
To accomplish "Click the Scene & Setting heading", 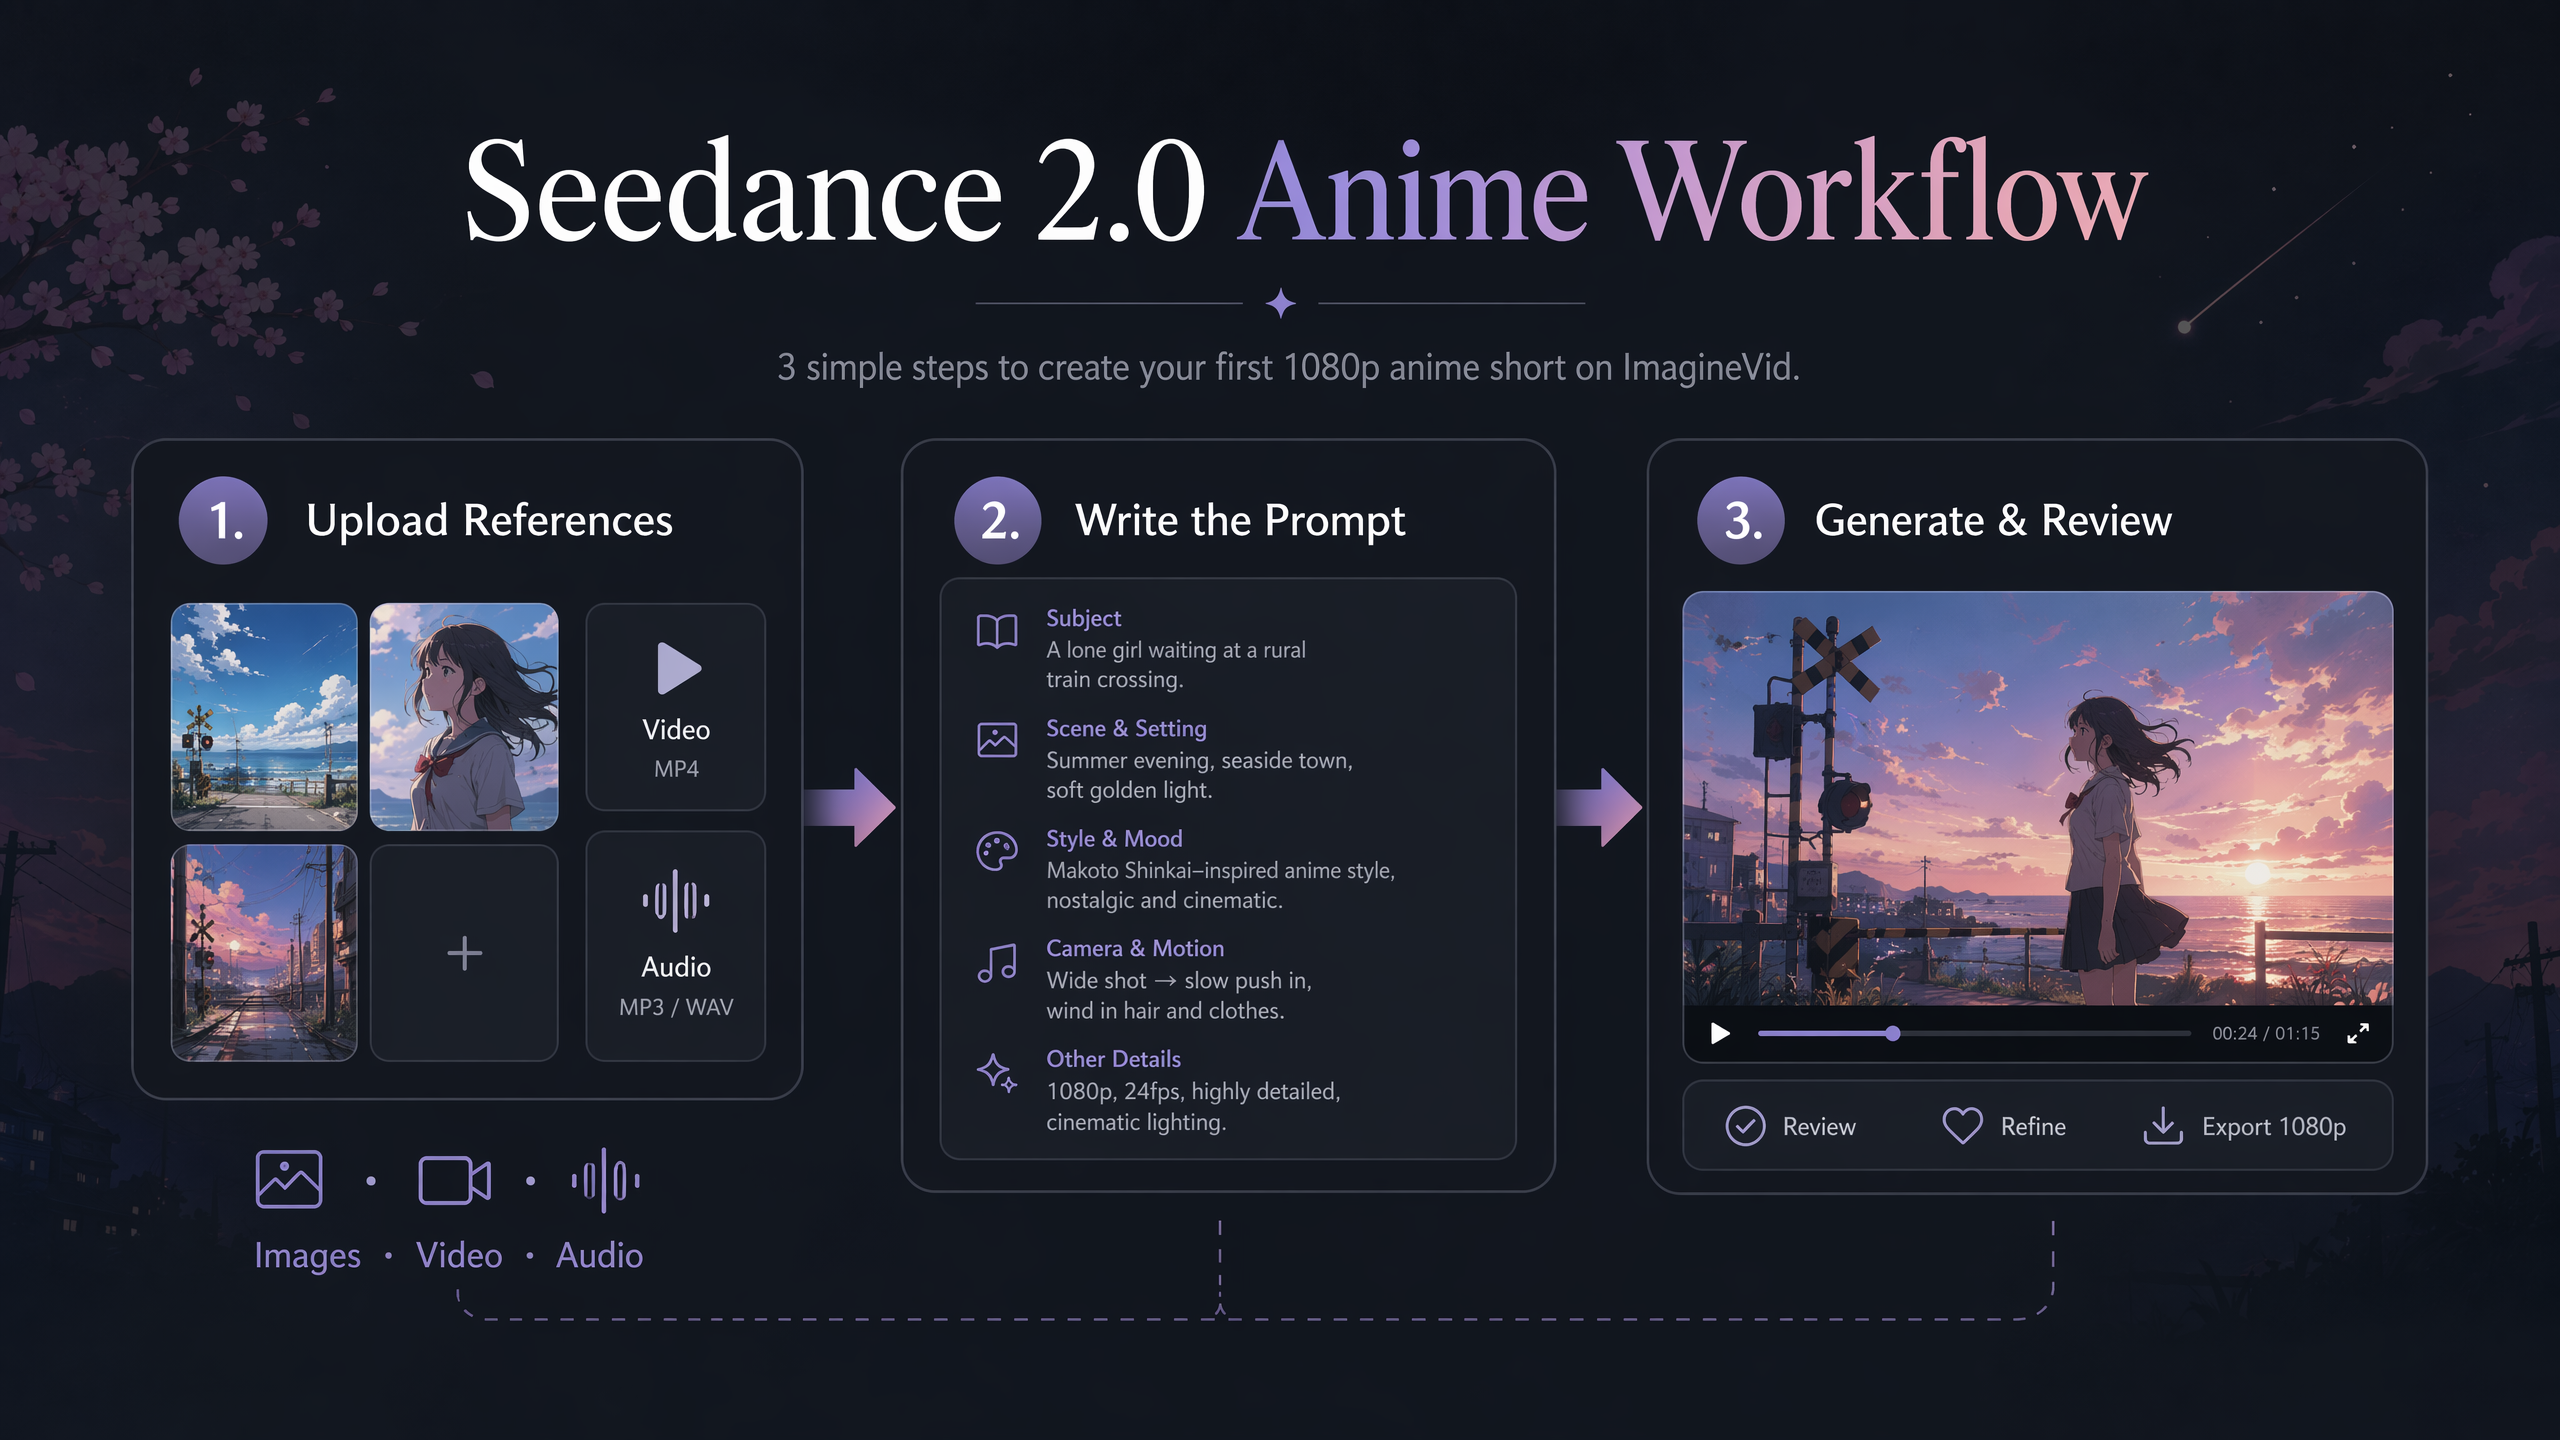I will pyautogui.click(x=1126, y=728).
